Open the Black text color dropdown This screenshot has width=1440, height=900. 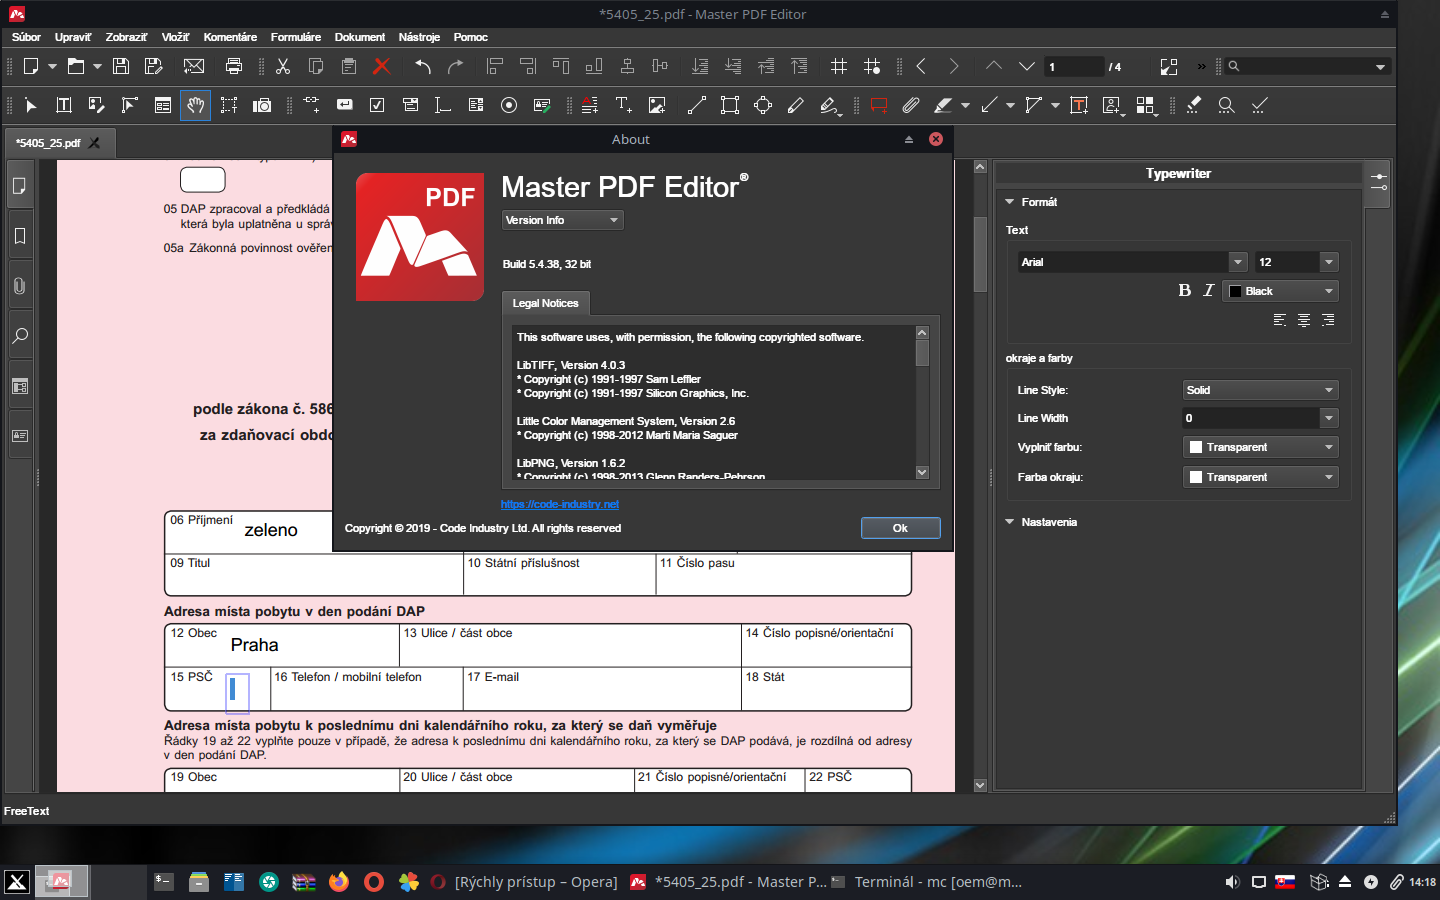(1281, 291)
